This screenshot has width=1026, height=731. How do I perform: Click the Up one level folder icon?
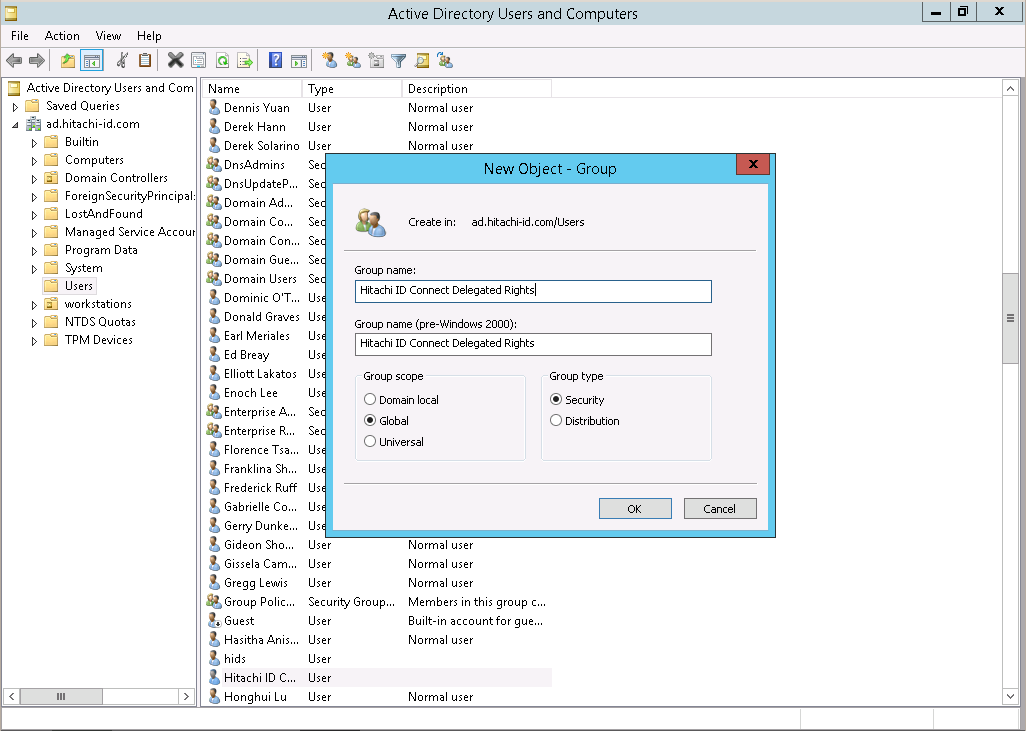point(68,61)
